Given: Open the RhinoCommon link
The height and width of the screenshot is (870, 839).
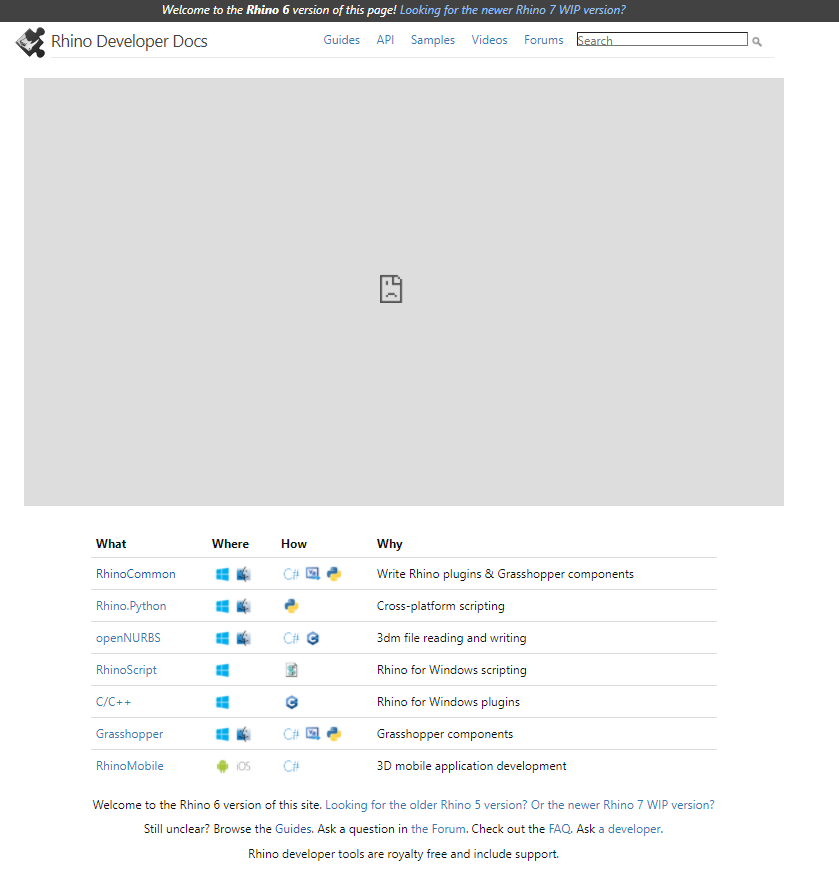Looking at the screenshot, I should click(x=135, y=574).
